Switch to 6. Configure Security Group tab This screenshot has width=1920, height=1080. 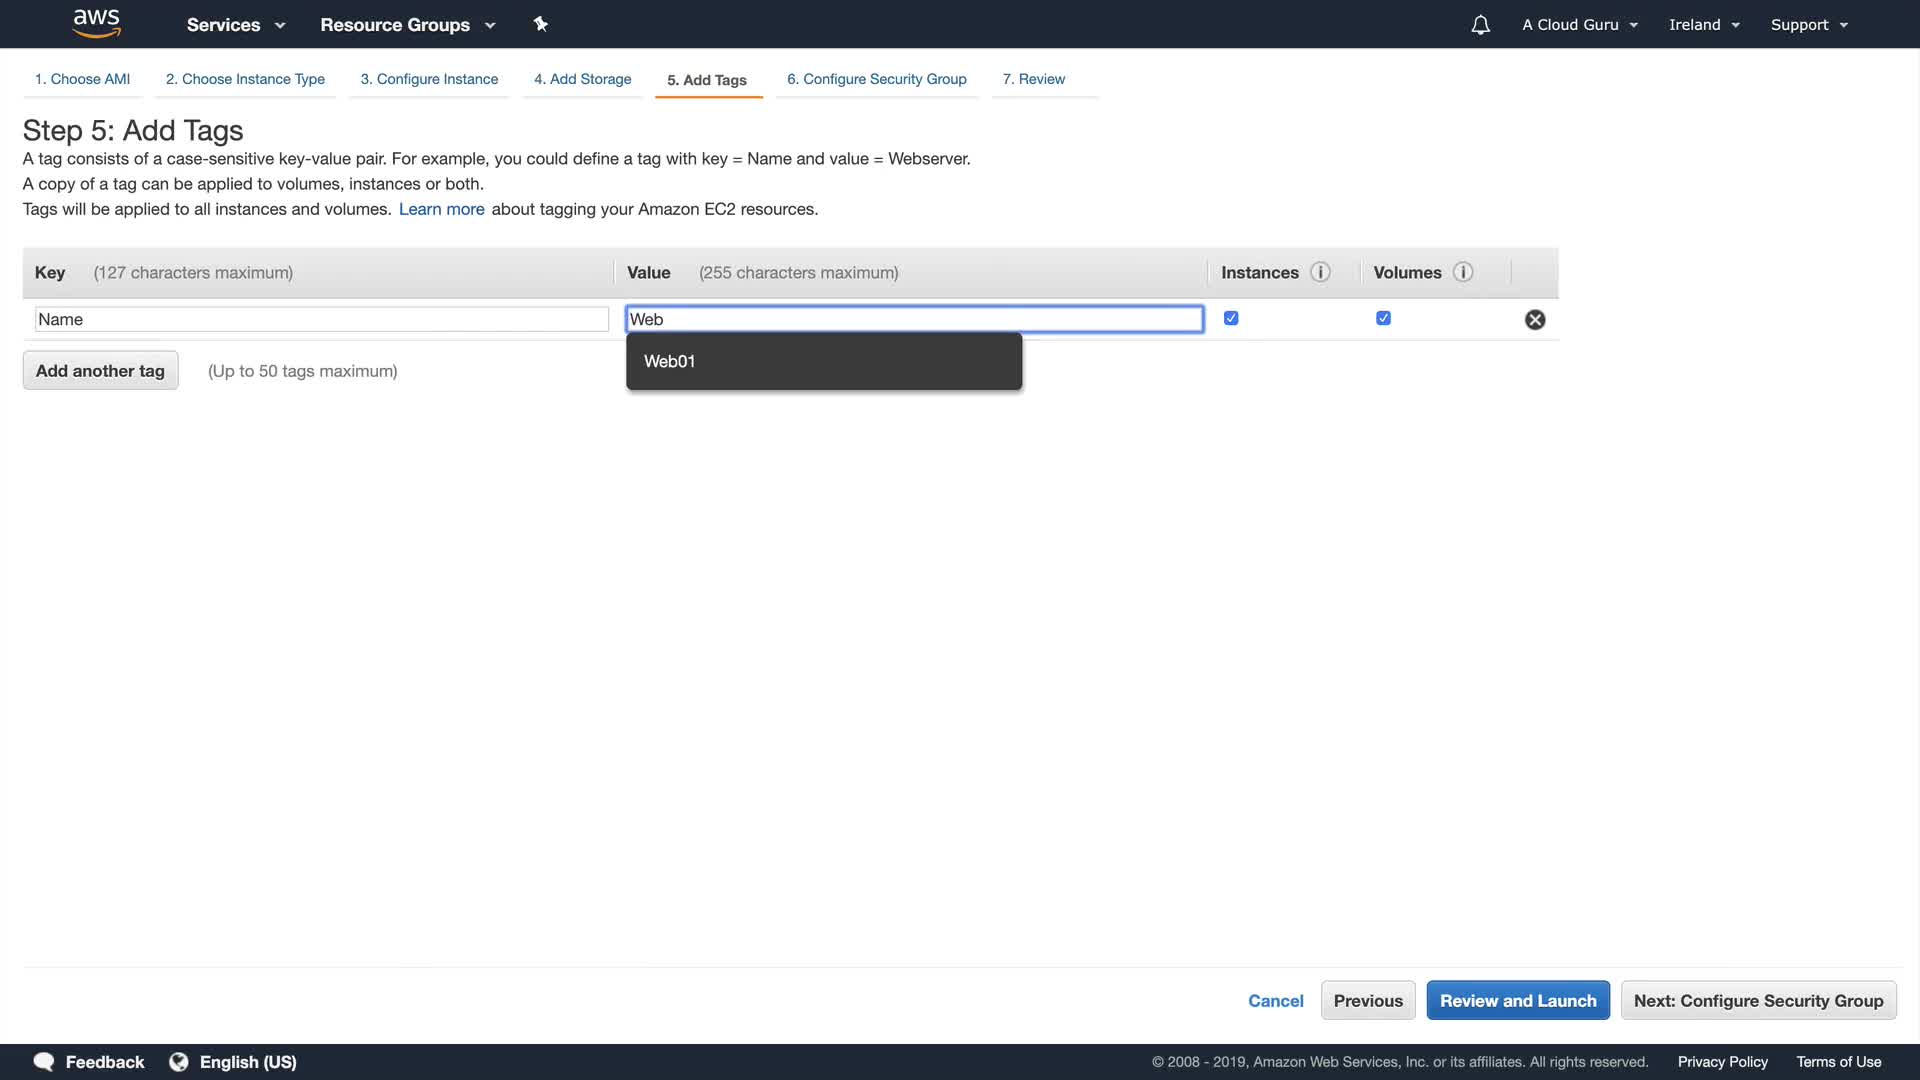click(876, 79)
